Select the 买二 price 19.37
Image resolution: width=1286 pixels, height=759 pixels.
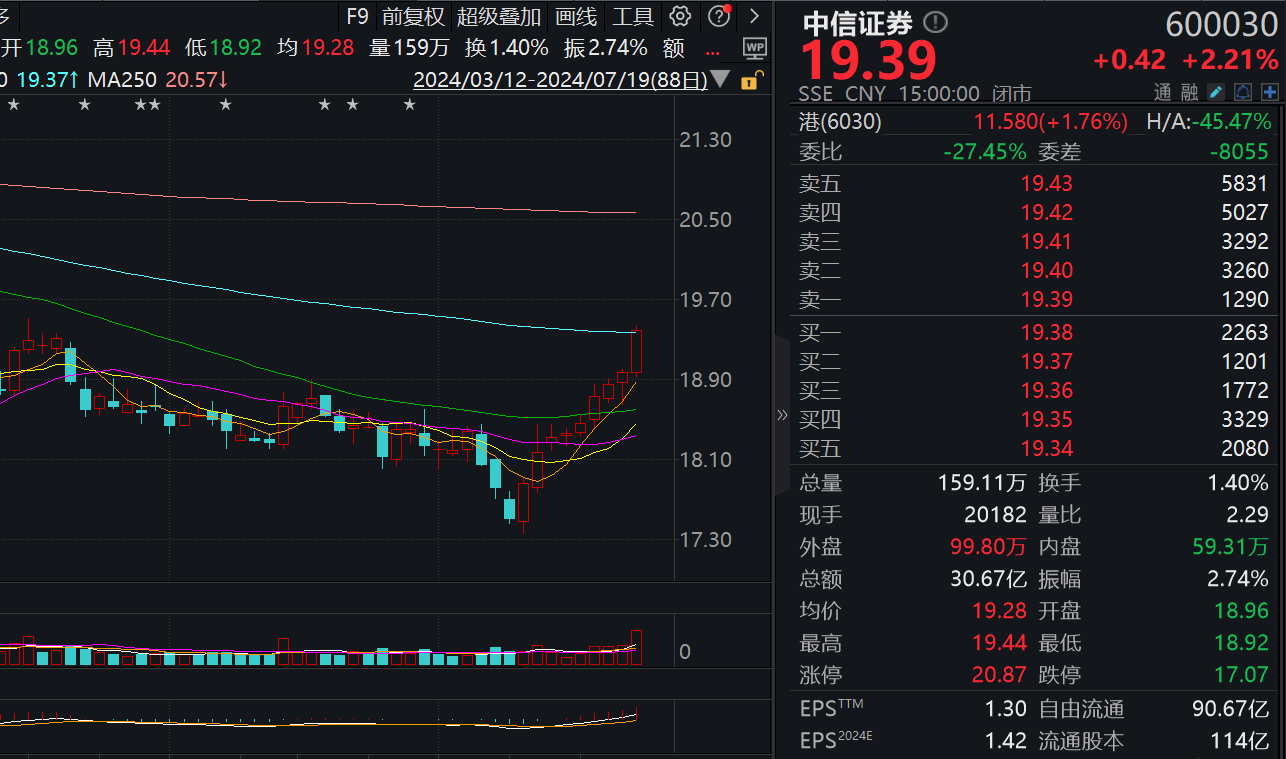[x=1046, y=361]
